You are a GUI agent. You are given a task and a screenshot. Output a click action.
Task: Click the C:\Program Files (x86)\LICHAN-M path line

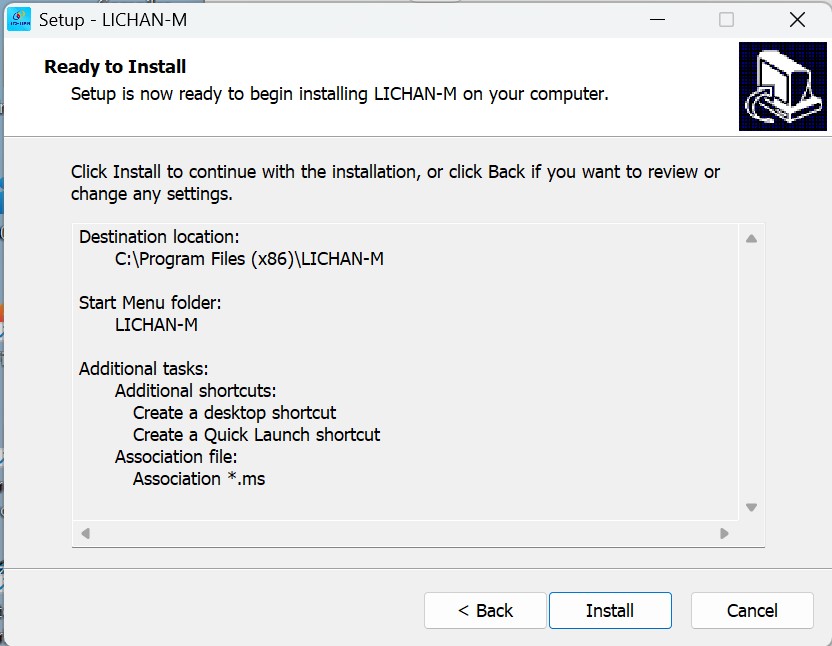[x=249, y=259]
